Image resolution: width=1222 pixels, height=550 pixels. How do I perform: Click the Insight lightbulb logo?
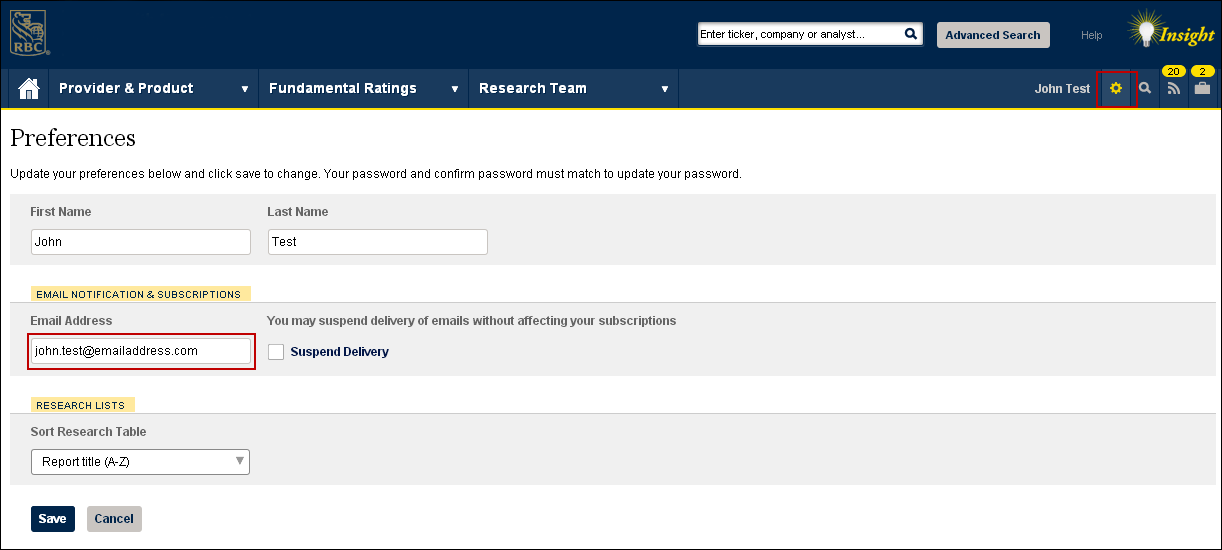[1171, 33]
